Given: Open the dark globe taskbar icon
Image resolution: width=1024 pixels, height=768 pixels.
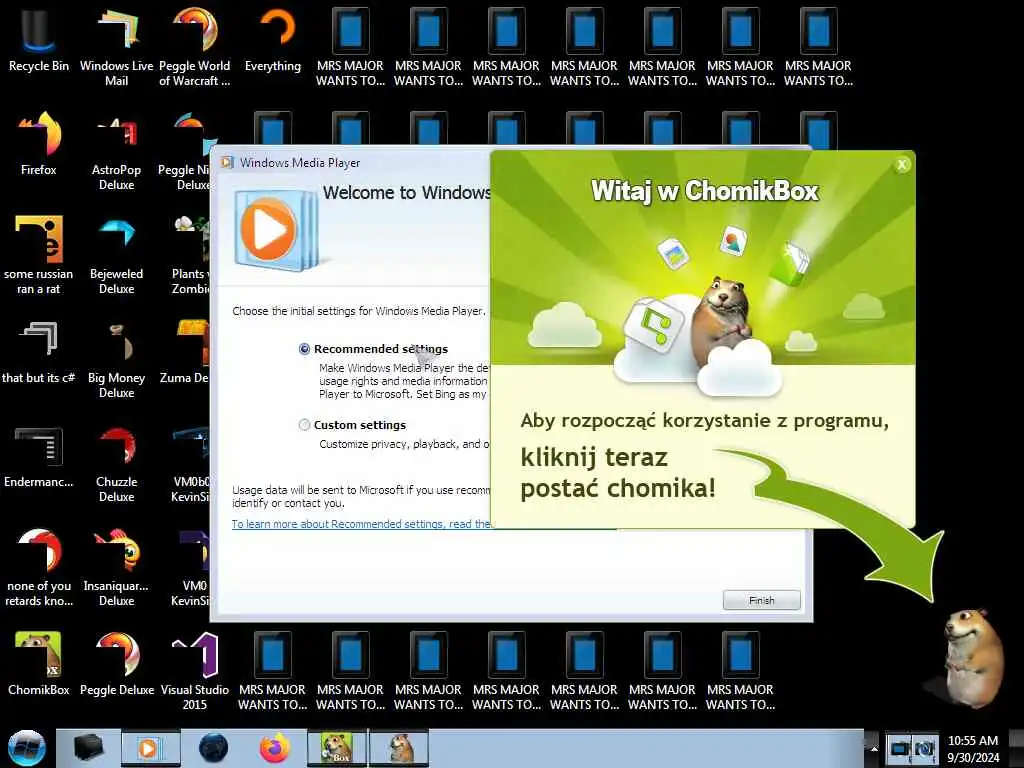Looking at the screenshot, I should [214, 748].
